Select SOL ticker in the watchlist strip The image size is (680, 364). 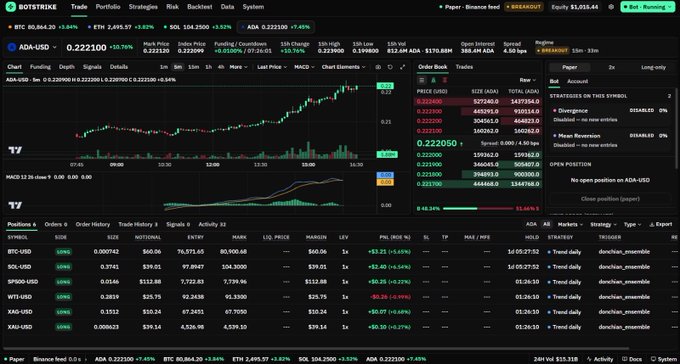coord(198,27)
